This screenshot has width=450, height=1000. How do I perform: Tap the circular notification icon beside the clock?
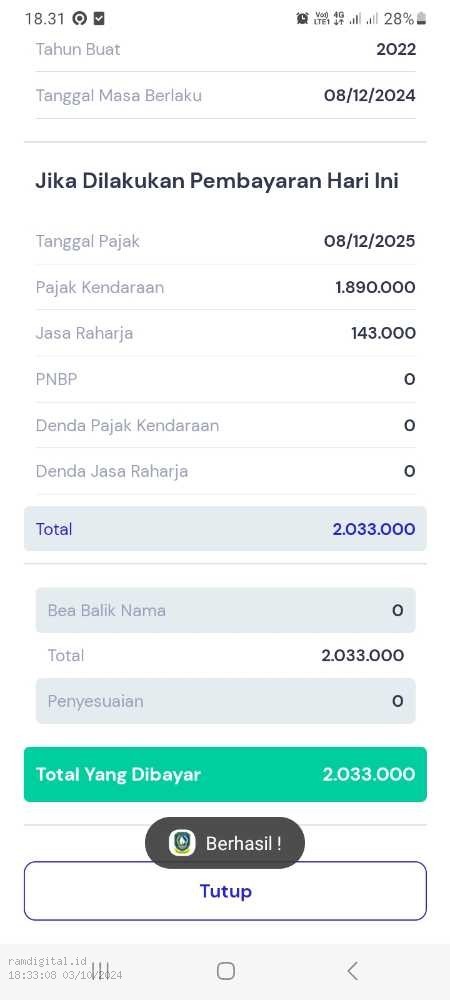pos(80,18)
